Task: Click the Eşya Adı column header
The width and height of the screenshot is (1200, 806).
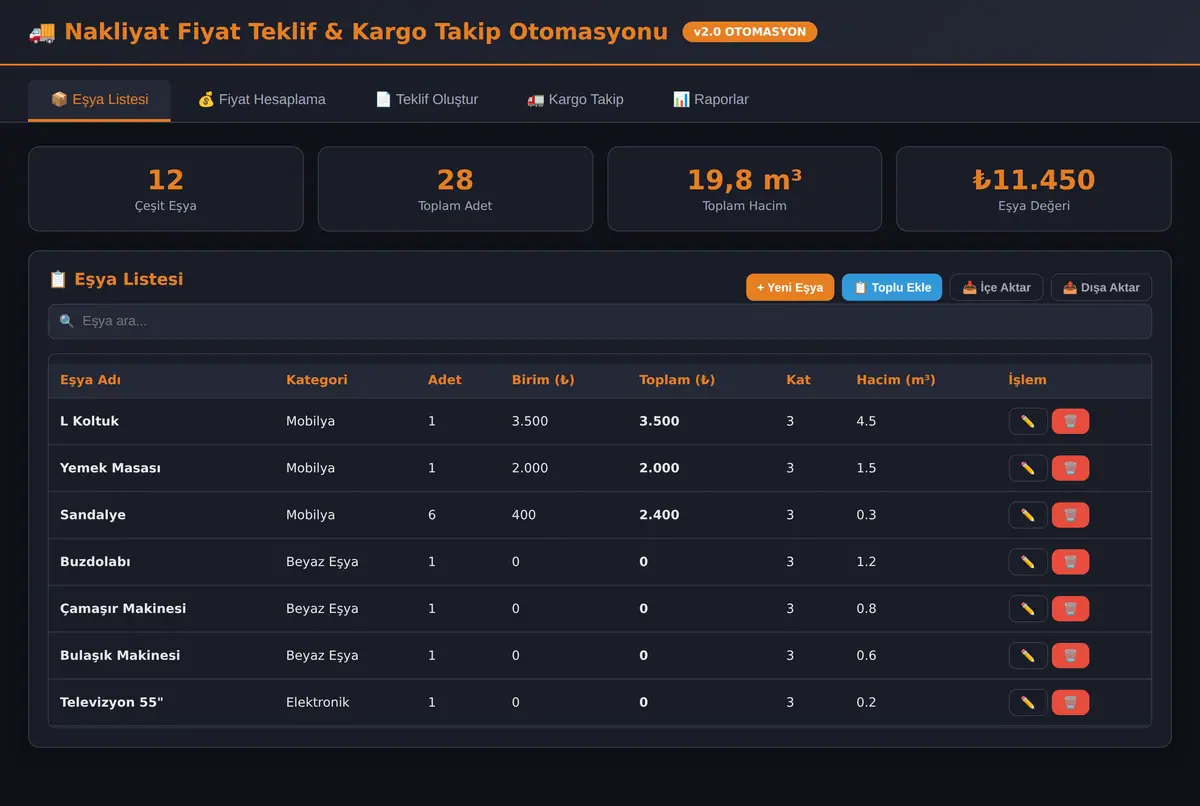Action: pyautogui.click(x=90, y=380)
